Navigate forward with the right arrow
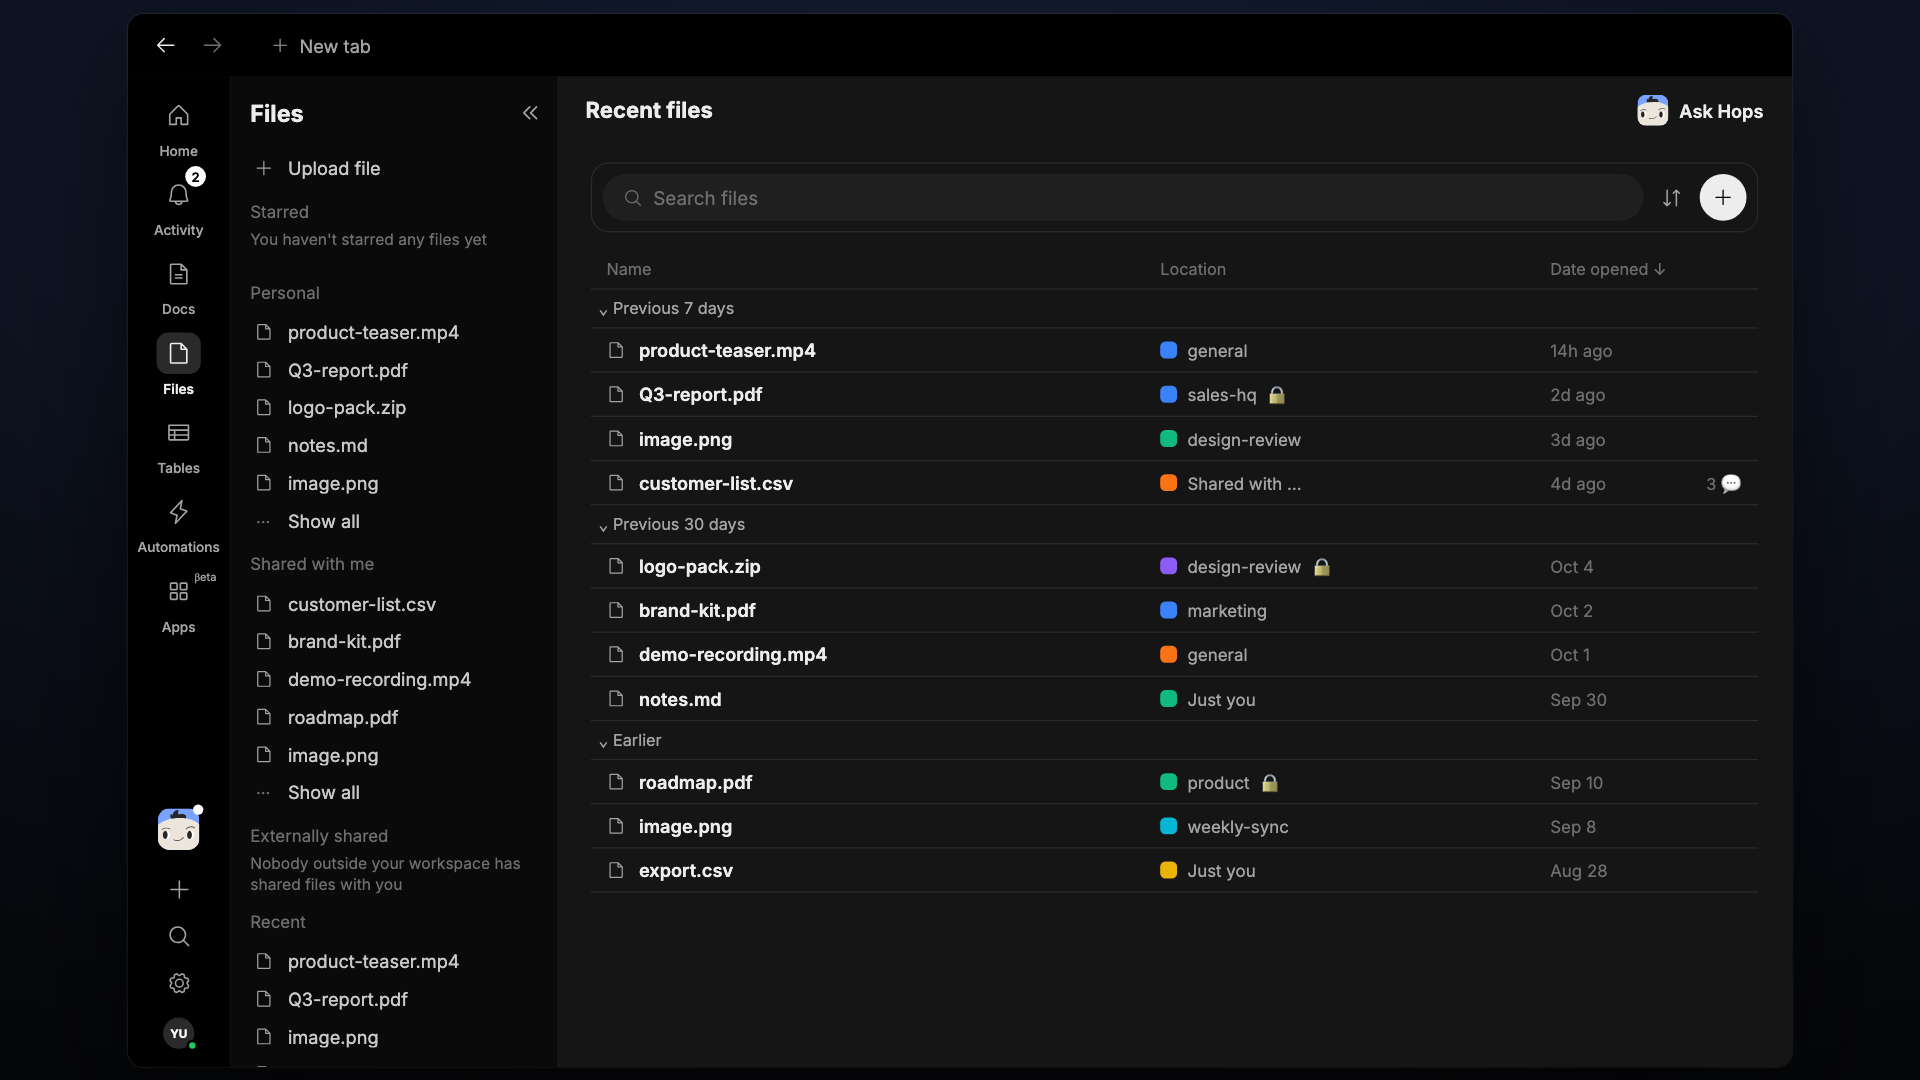Screen dimensions: 1920x1080 point(213,45)
